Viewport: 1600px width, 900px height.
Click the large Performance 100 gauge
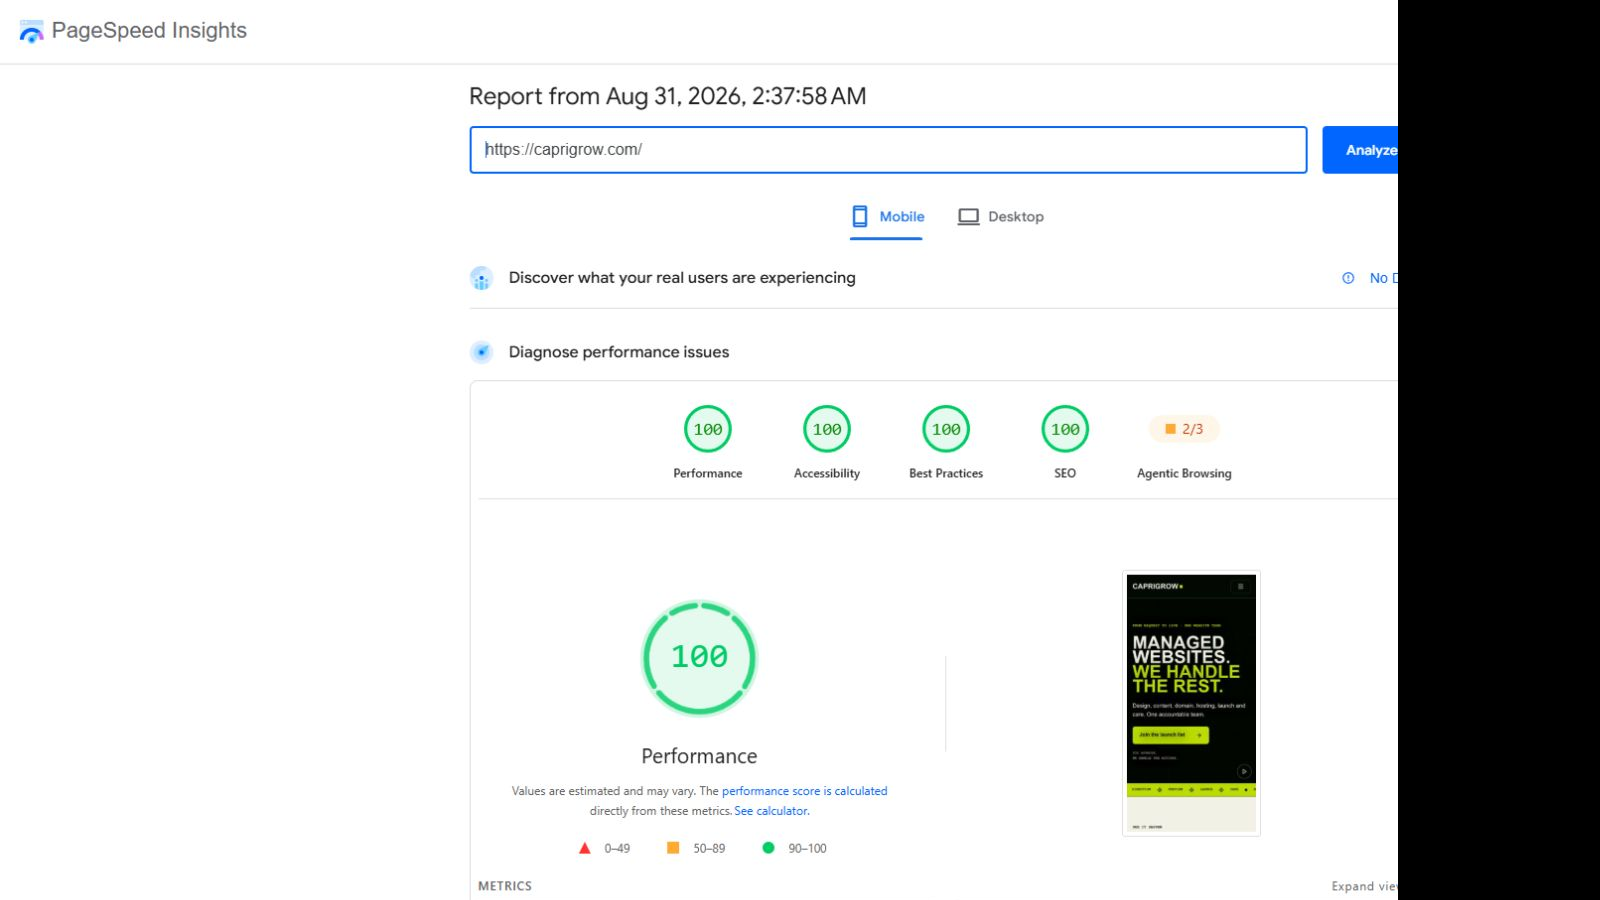pyautogui.click(x=699, y=657)
